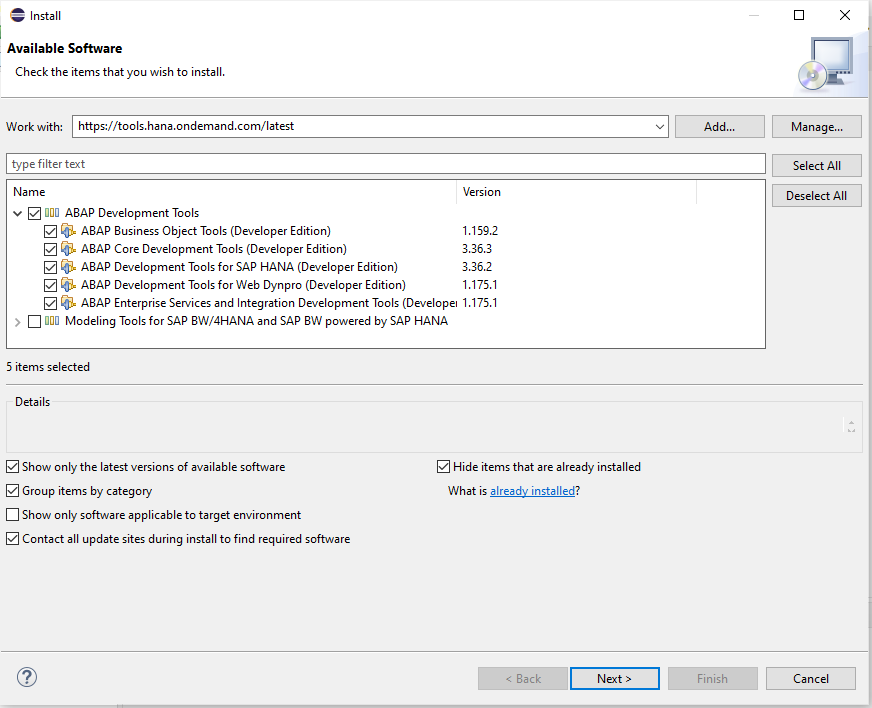
Task: Click the ABAP Development Tools for SAP HANA icon
Action: (68, 267)
